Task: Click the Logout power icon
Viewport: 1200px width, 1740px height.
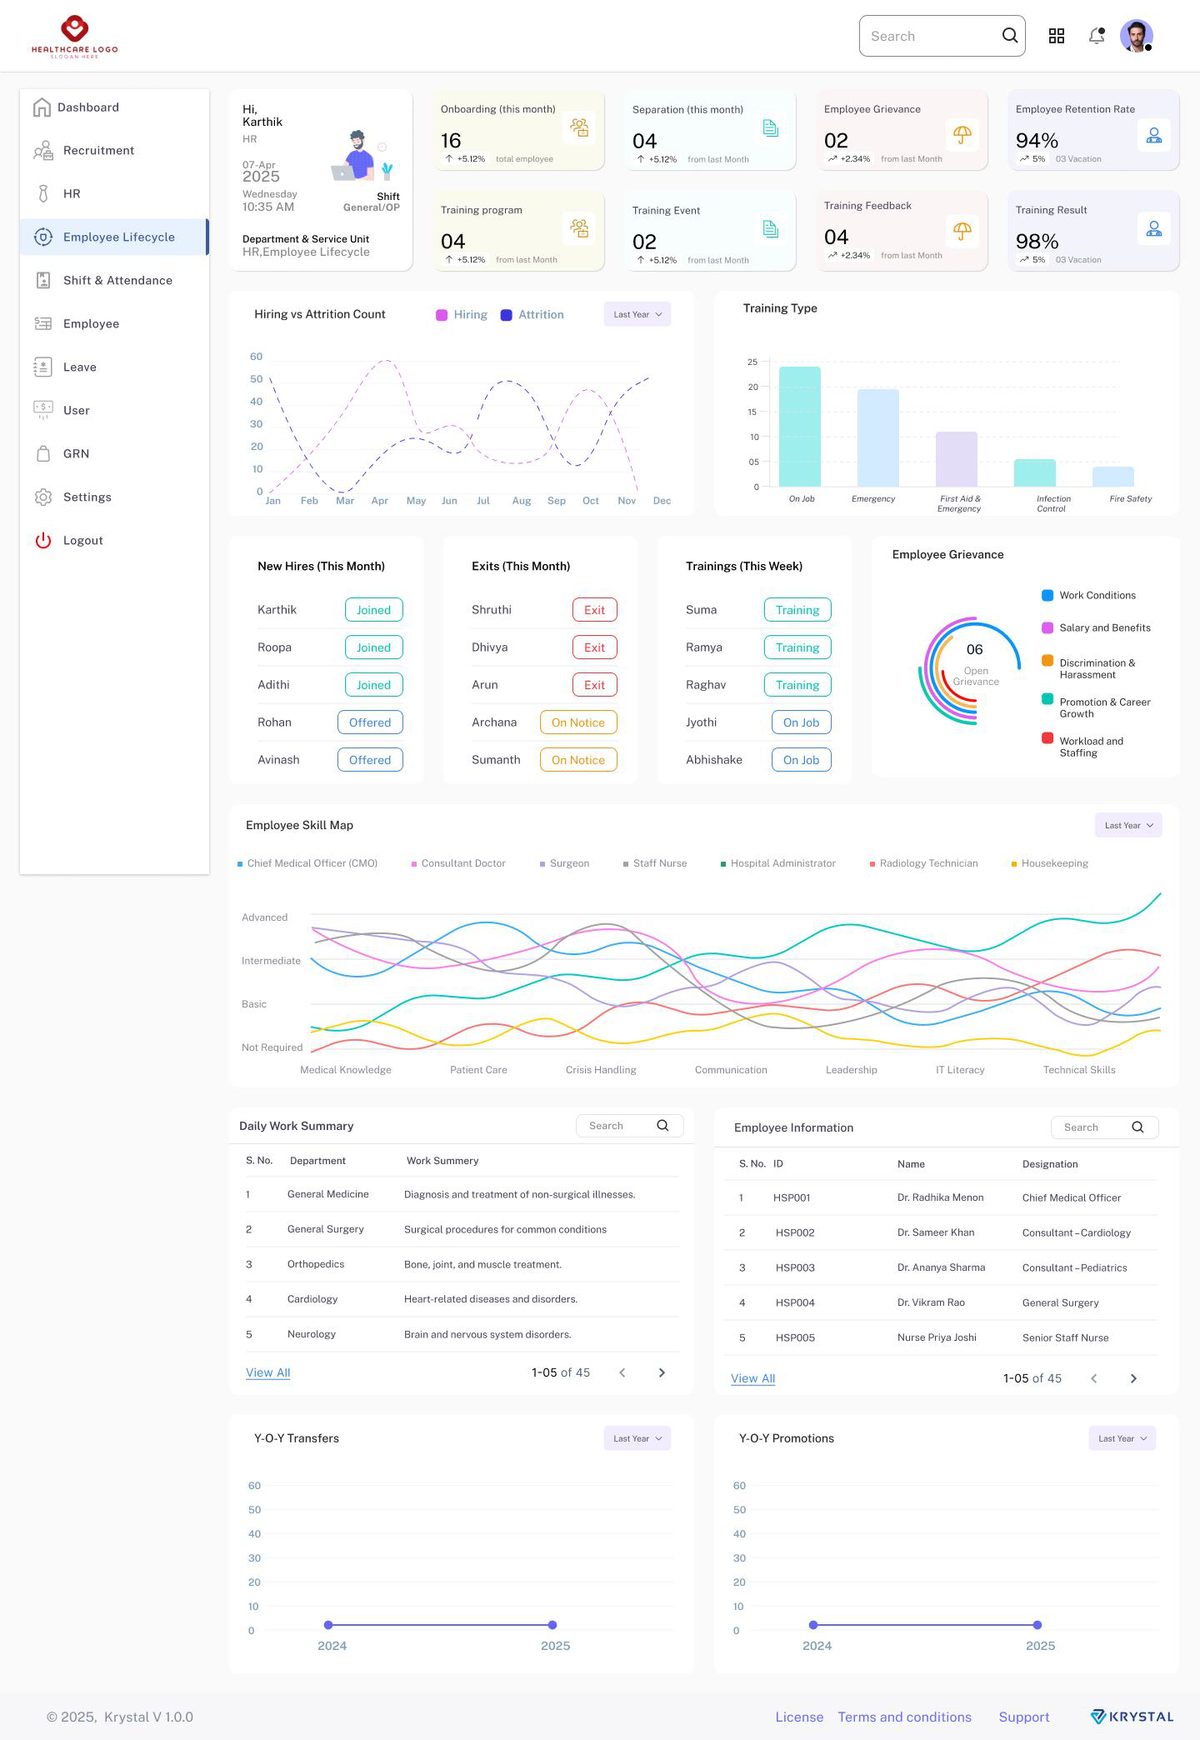Action: (43, 540)
